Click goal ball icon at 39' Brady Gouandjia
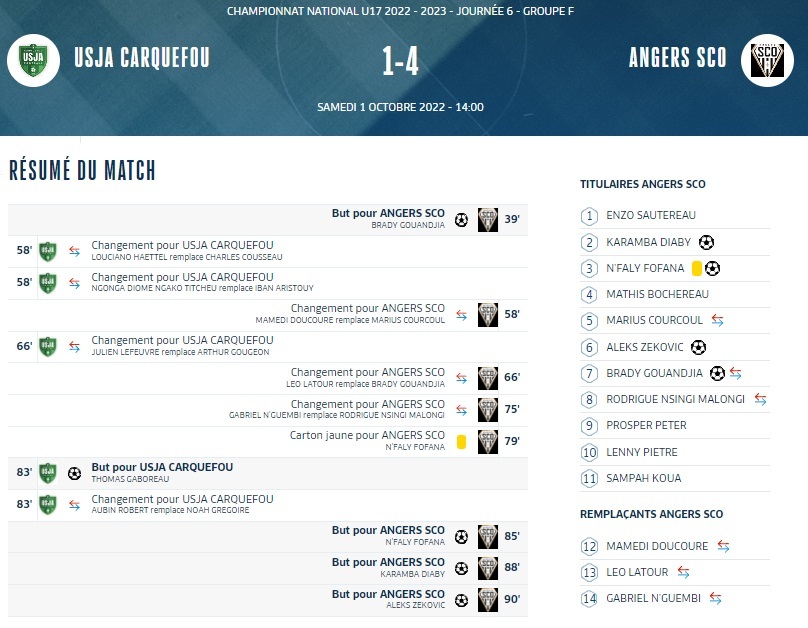 tap(461, 220)
